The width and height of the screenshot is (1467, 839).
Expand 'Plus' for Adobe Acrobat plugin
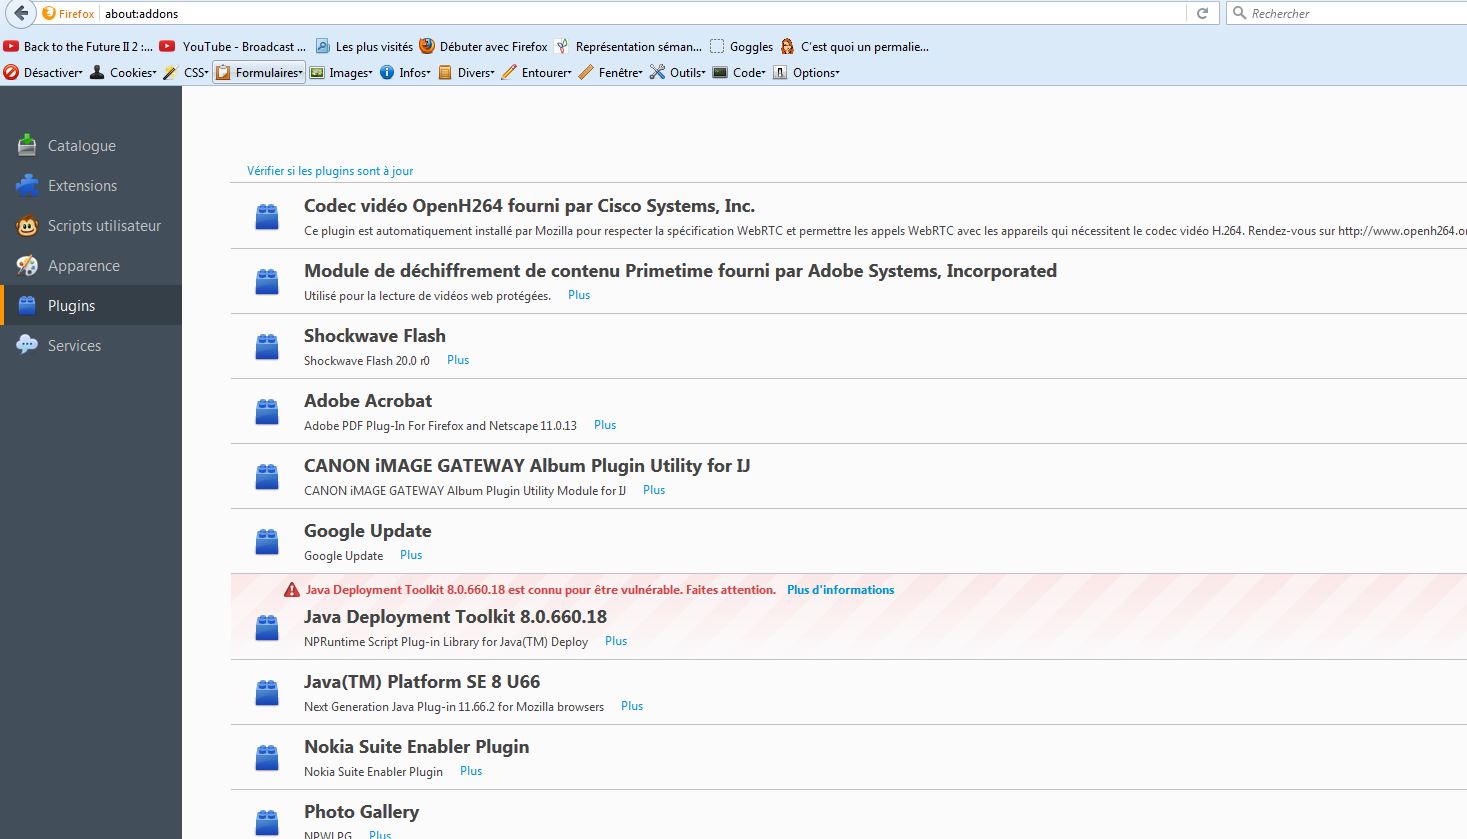605,425
